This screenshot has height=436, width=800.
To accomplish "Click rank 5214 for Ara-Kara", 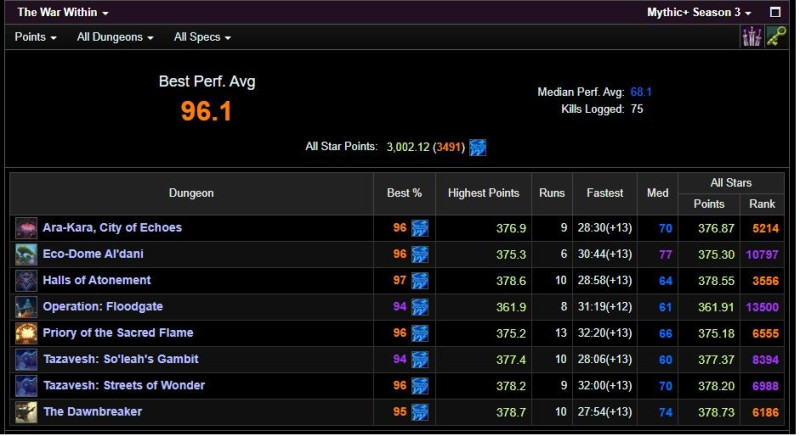I will [x=765, y=228].
